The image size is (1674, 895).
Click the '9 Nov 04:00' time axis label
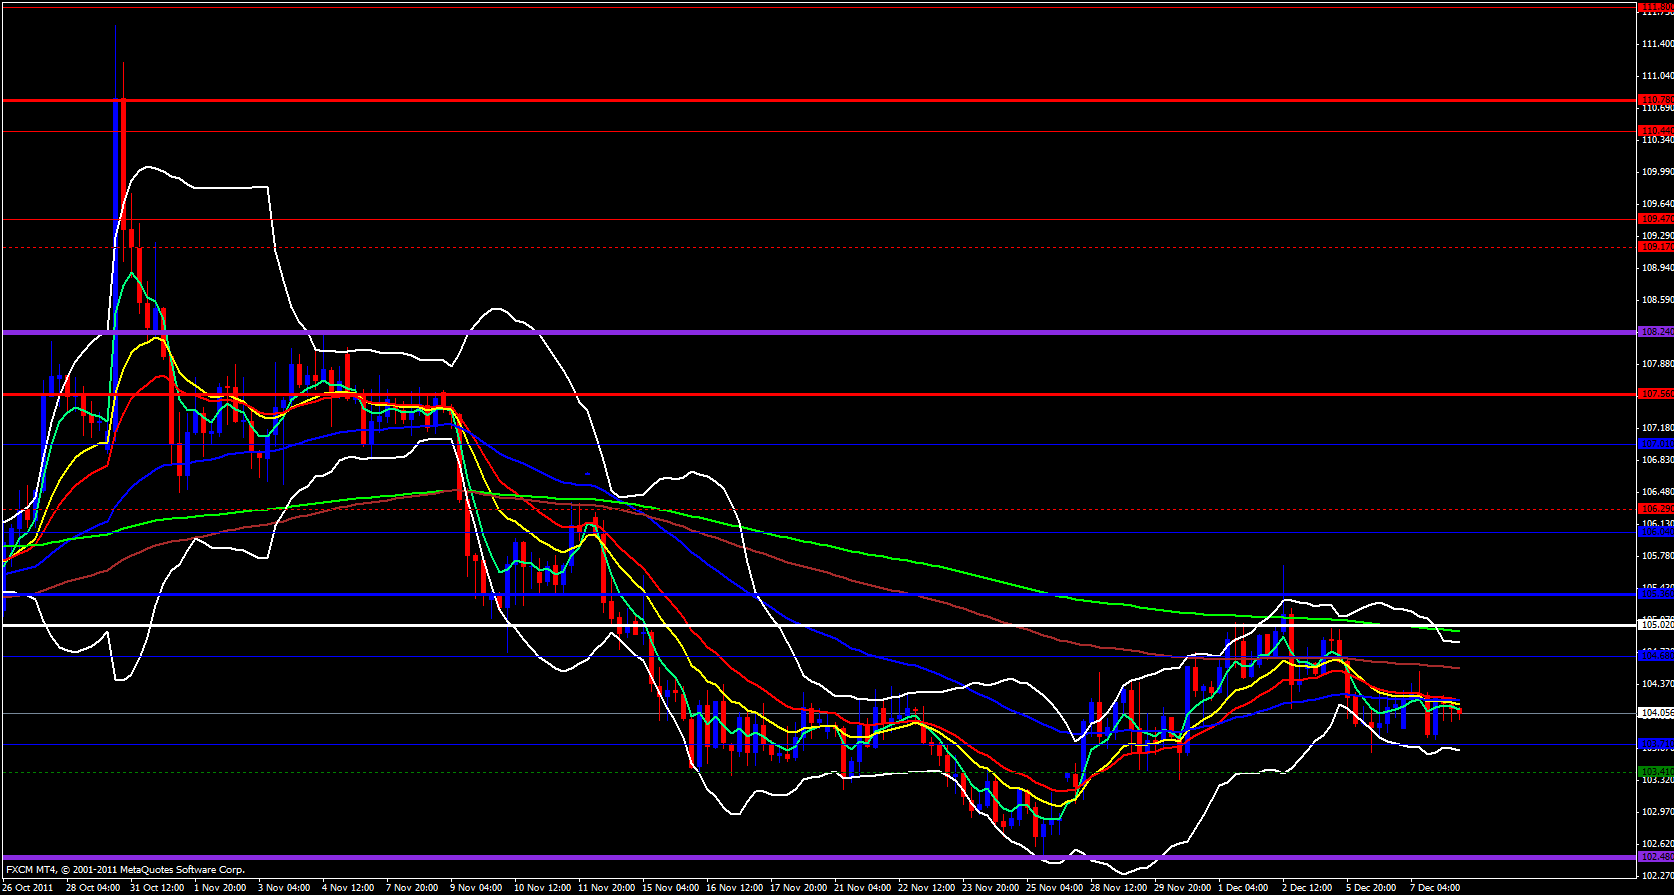pyautogui.click(x=476, y=887)
